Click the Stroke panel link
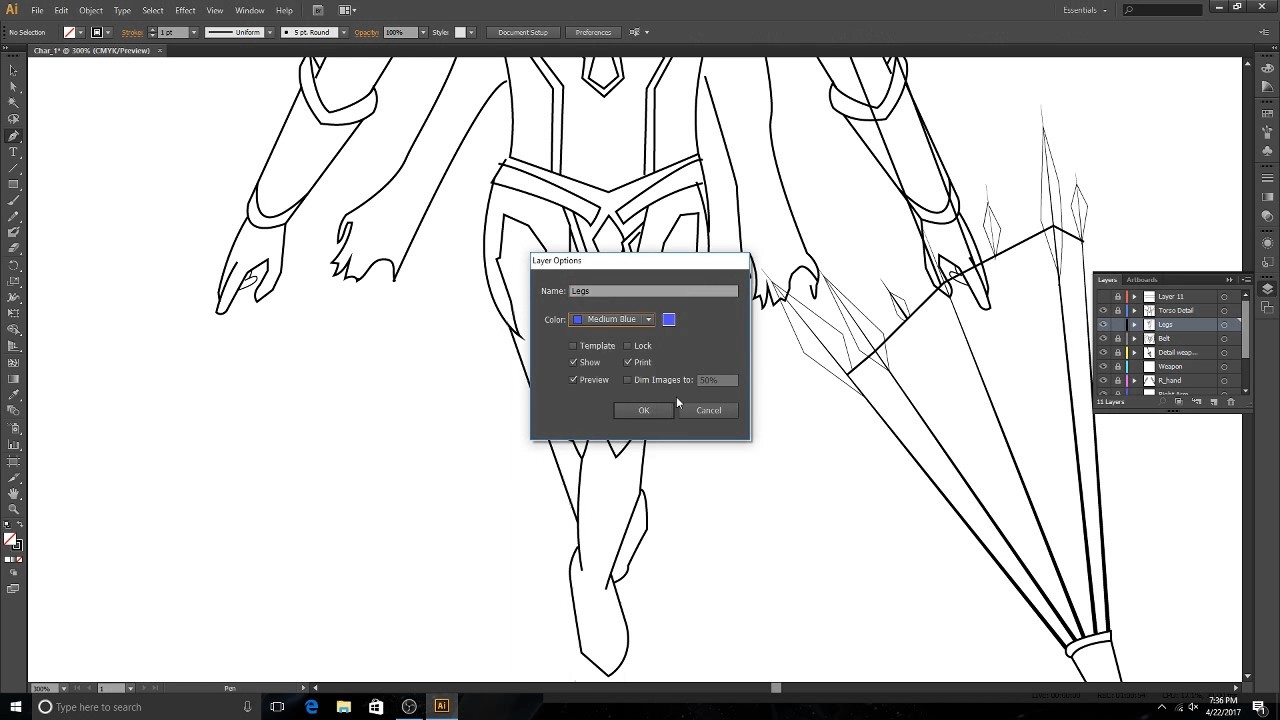This screenshot has height=720, width=1280. pyautogui.click(x=132, y=33)
